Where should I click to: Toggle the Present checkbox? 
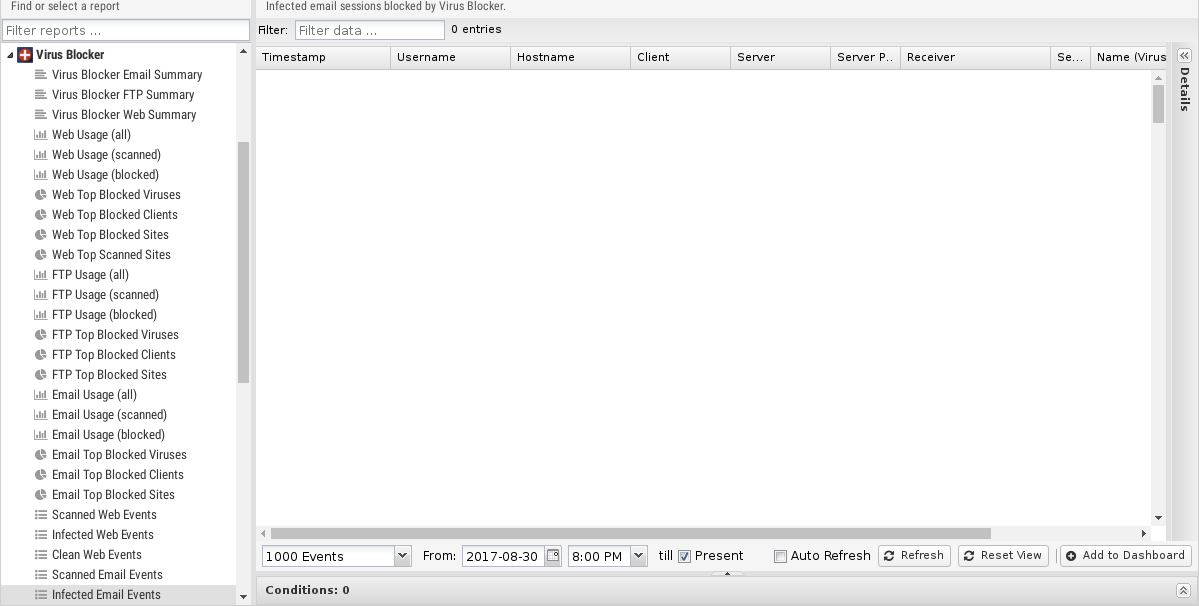tap(685, 556)
